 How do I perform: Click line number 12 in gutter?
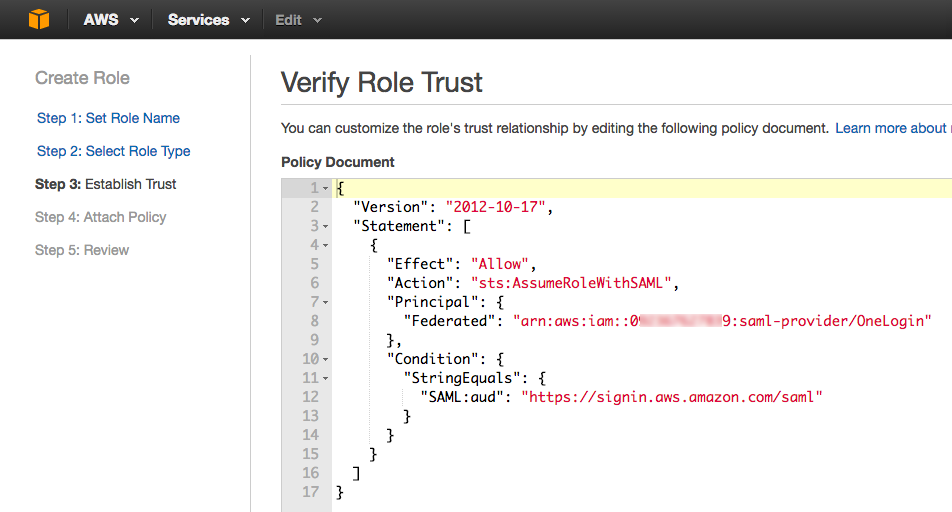pos(310,397)
